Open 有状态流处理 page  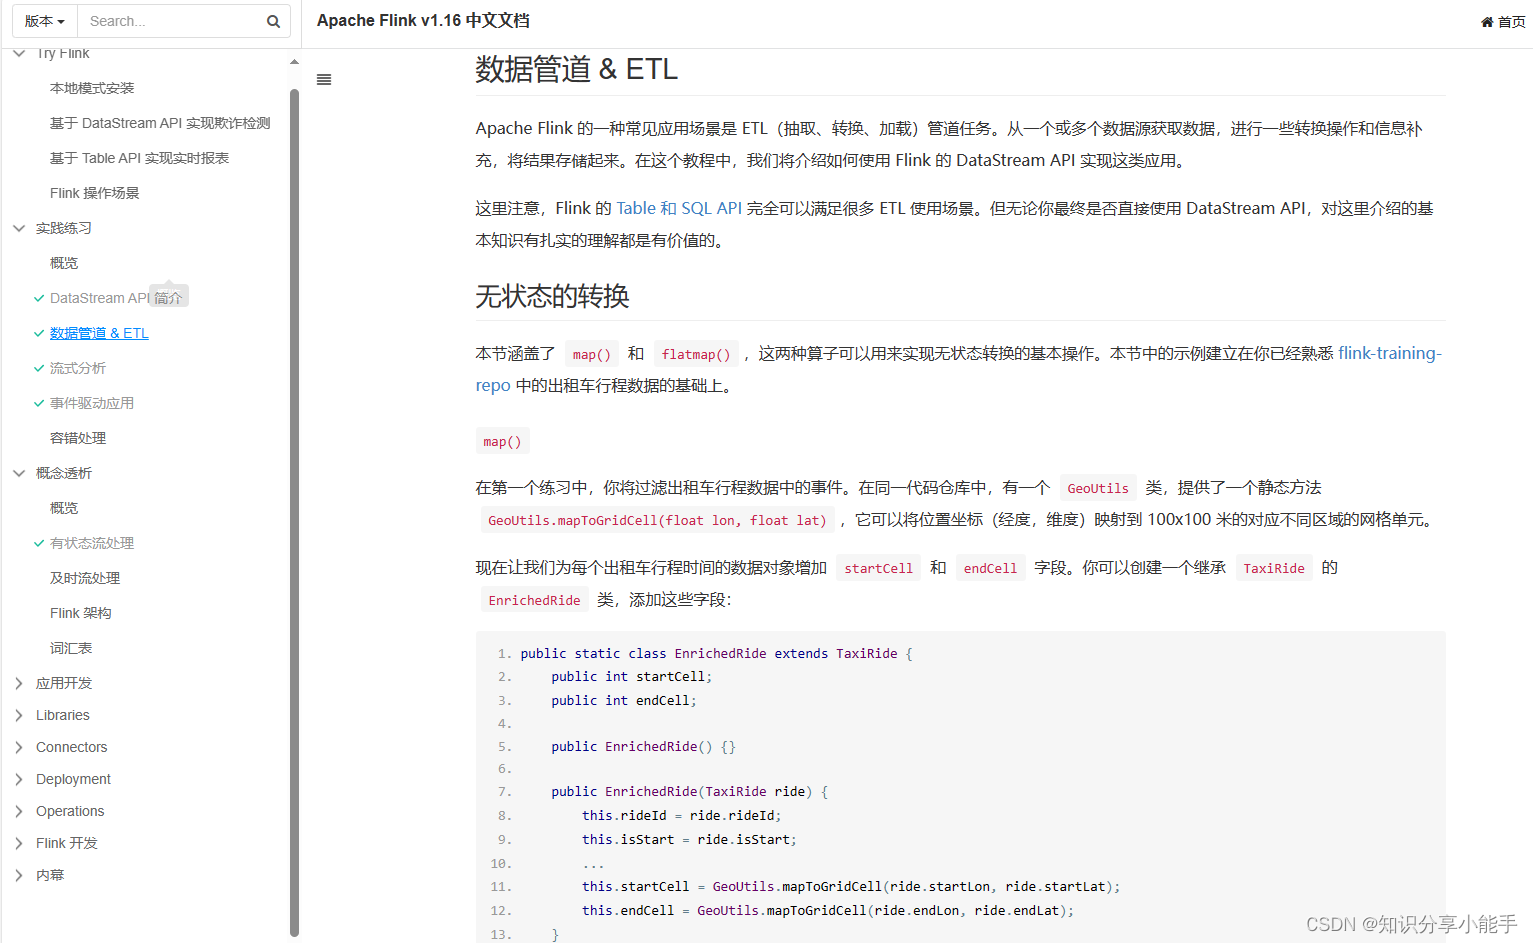pos(92,543)
